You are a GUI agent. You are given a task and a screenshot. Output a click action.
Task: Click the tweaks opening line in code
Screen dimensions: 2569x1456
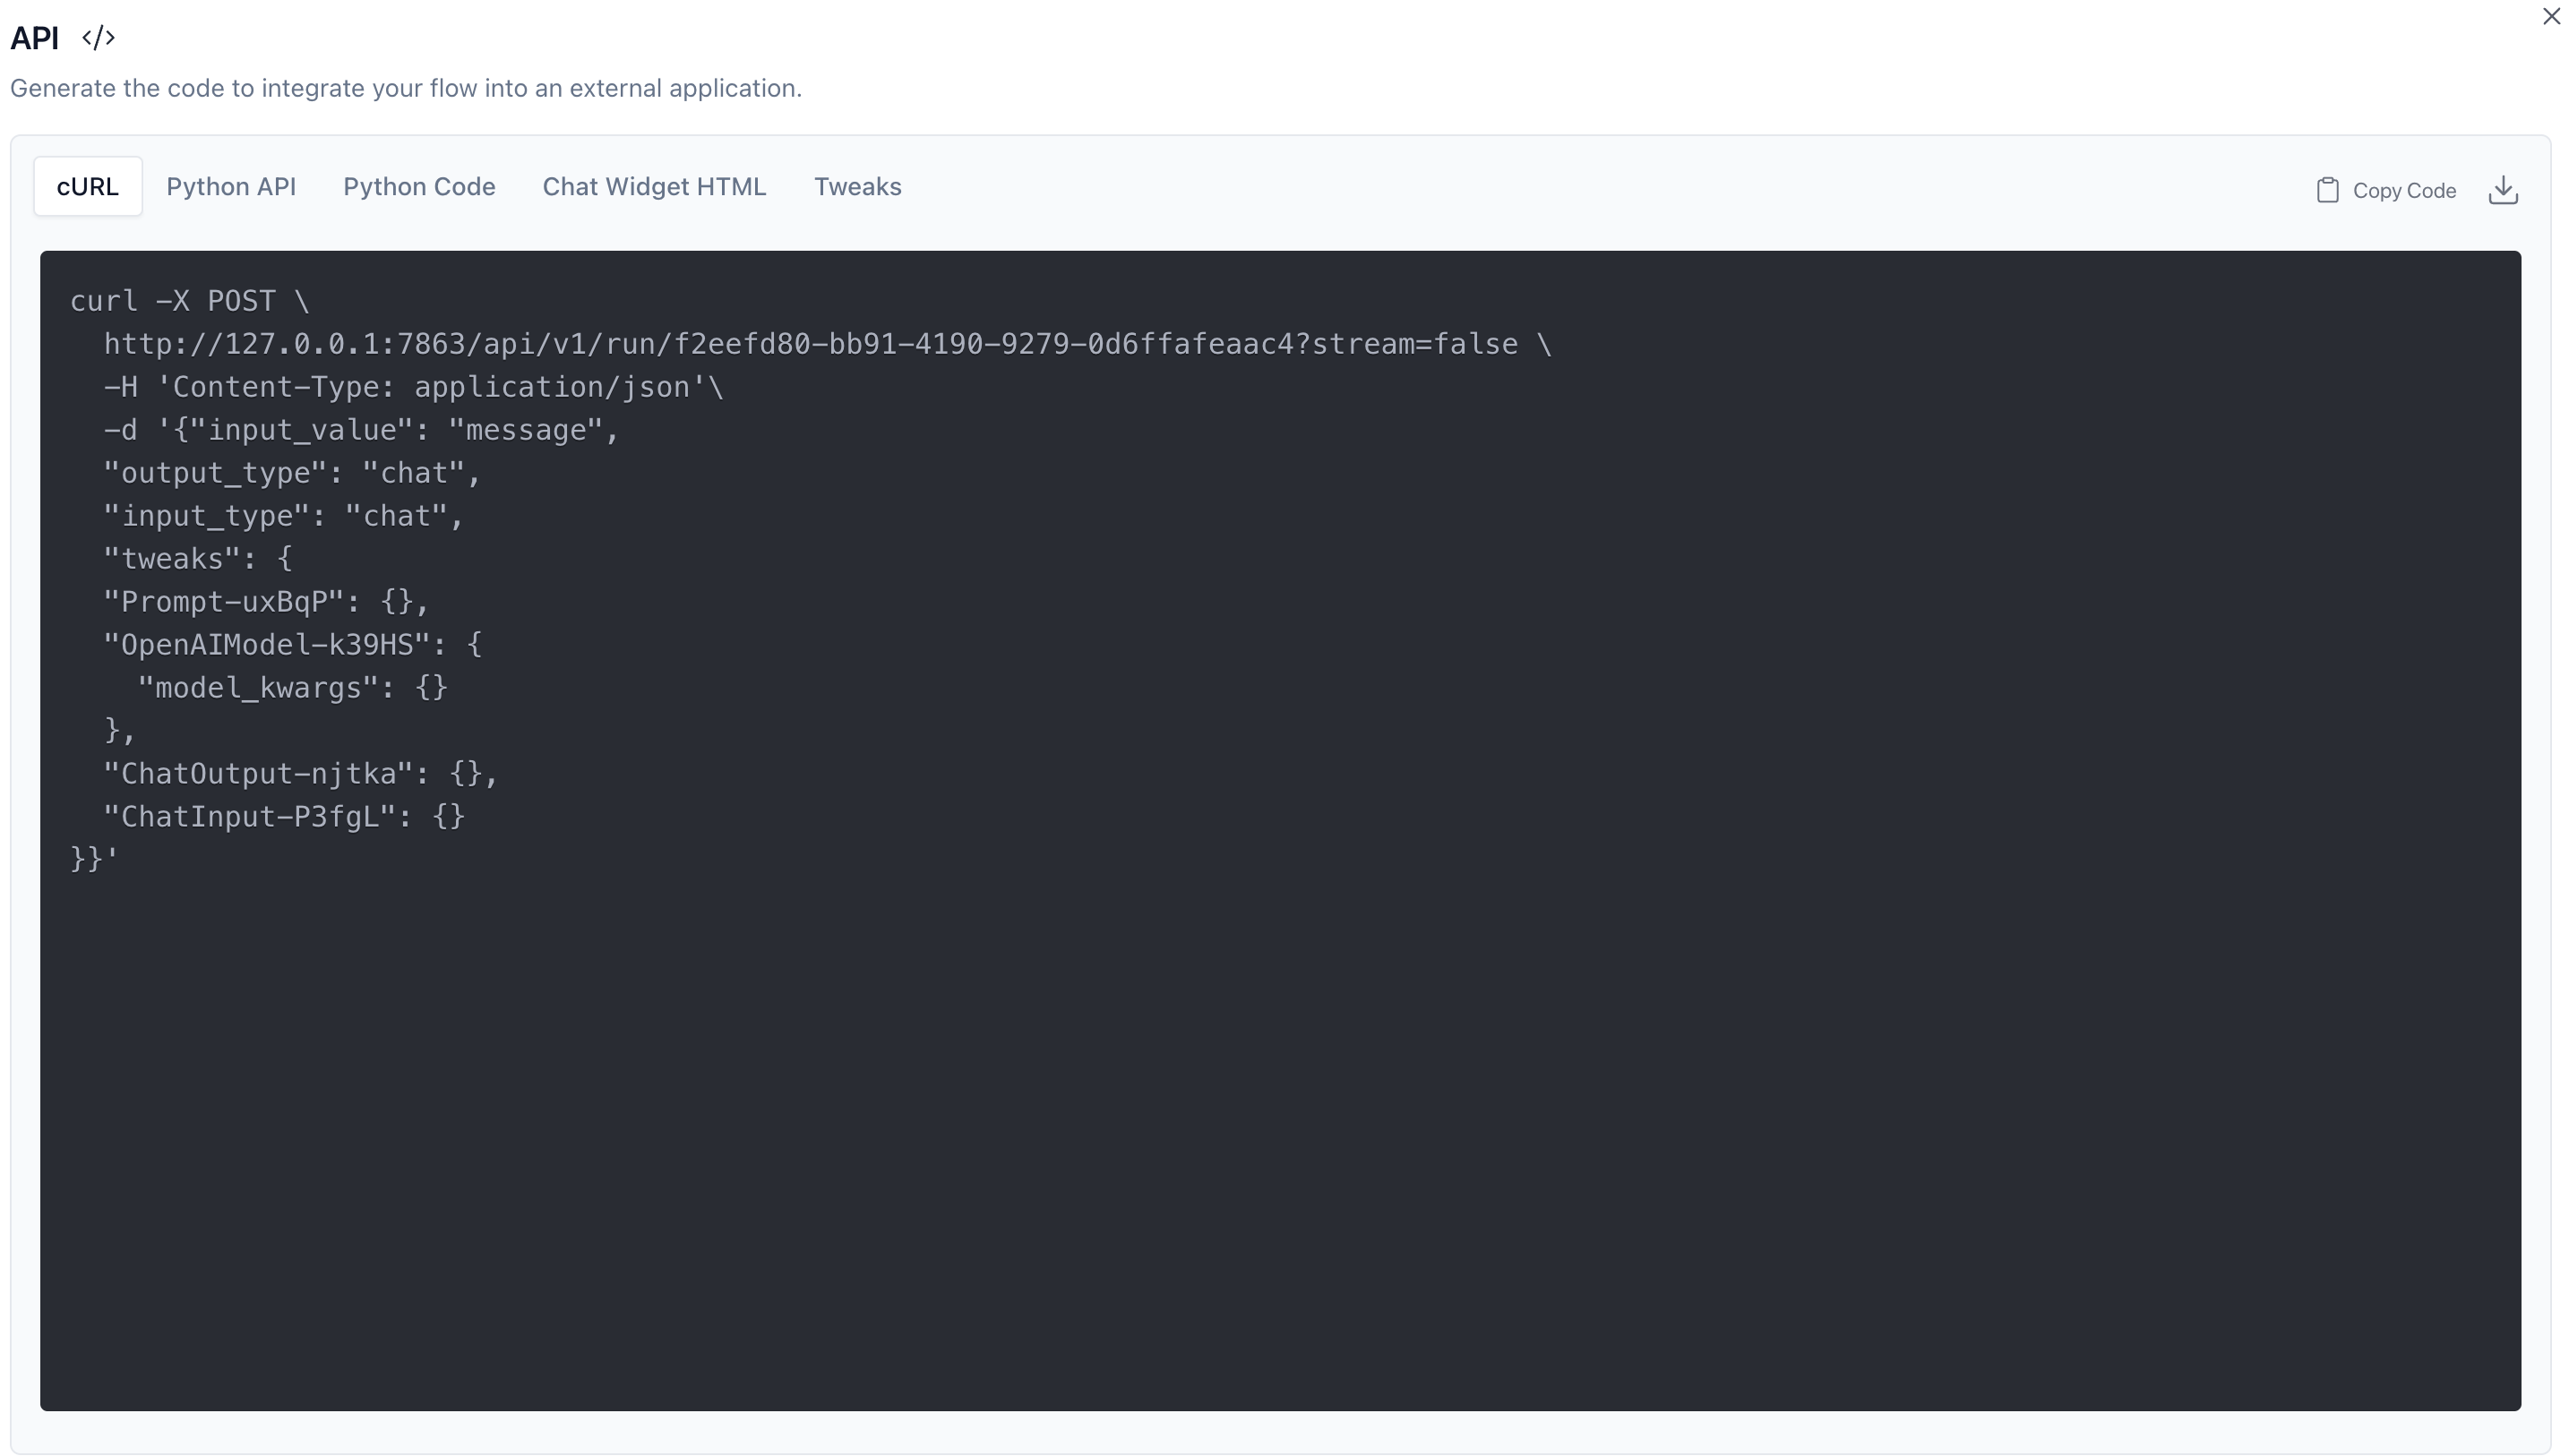tap(198, 559)
